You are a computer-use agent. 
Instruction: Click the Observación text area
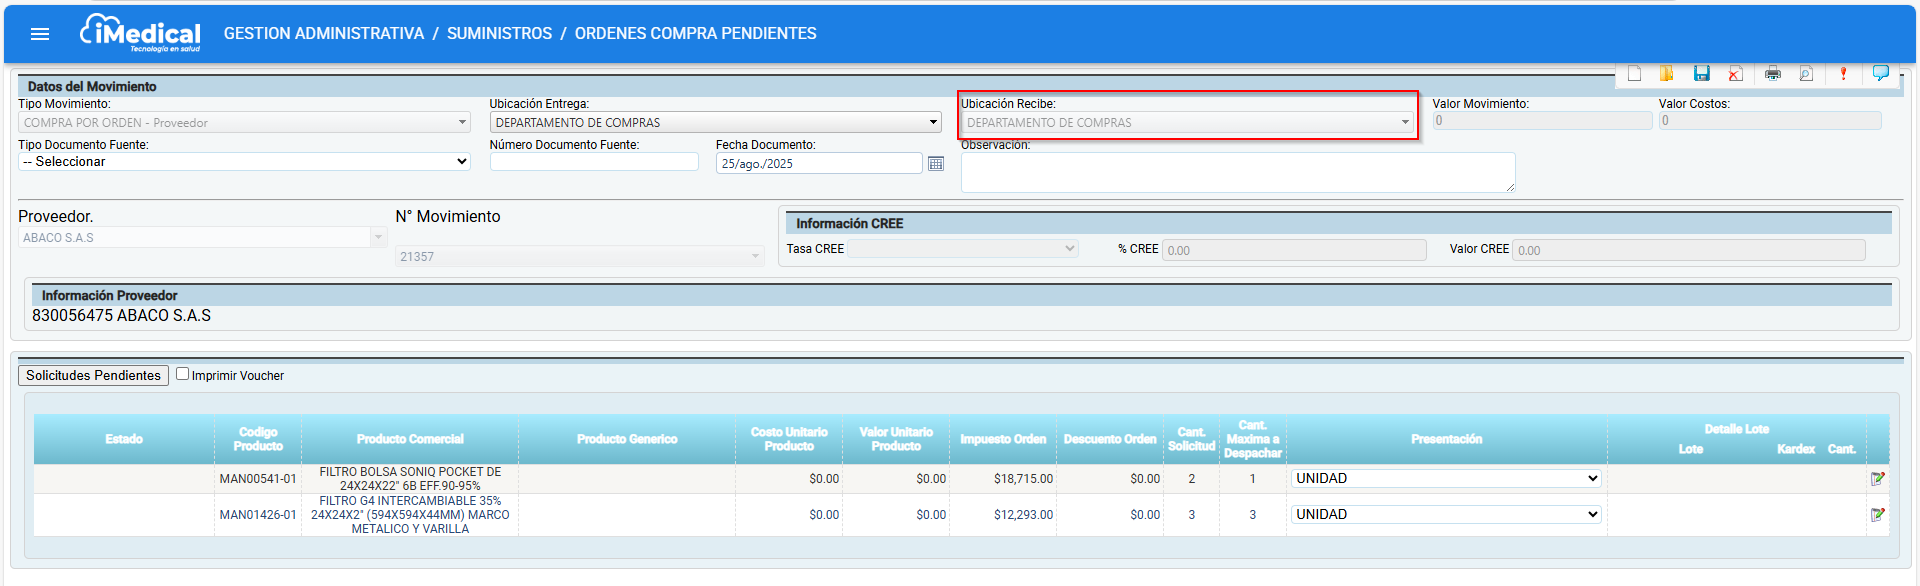tap(1237, 172)
